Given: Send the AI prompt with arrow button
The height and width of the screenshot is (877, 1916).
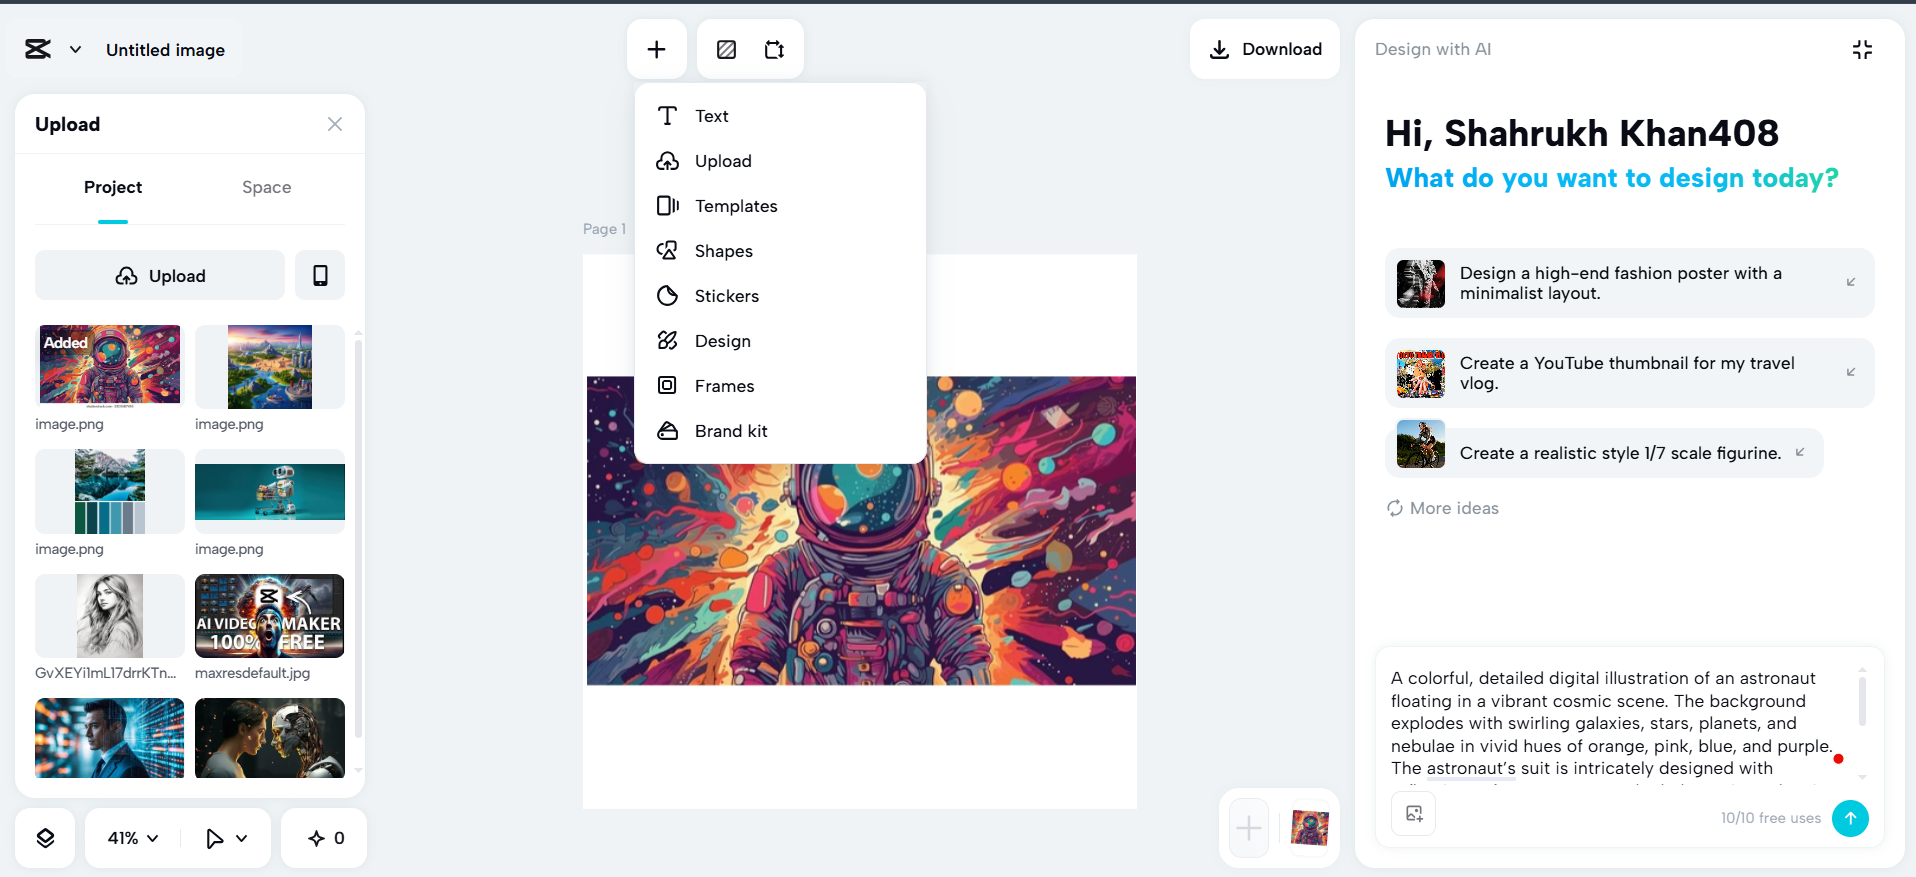Looking at the screenshot, I should pos(1849,818).
